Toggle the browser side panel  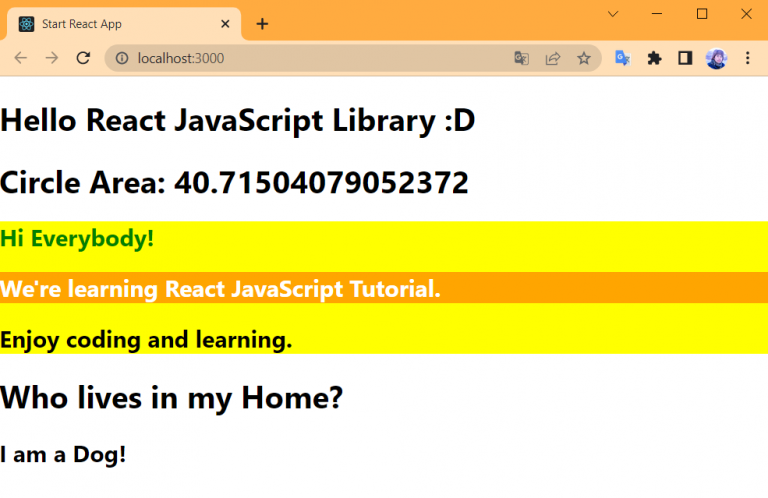[685, 58]
